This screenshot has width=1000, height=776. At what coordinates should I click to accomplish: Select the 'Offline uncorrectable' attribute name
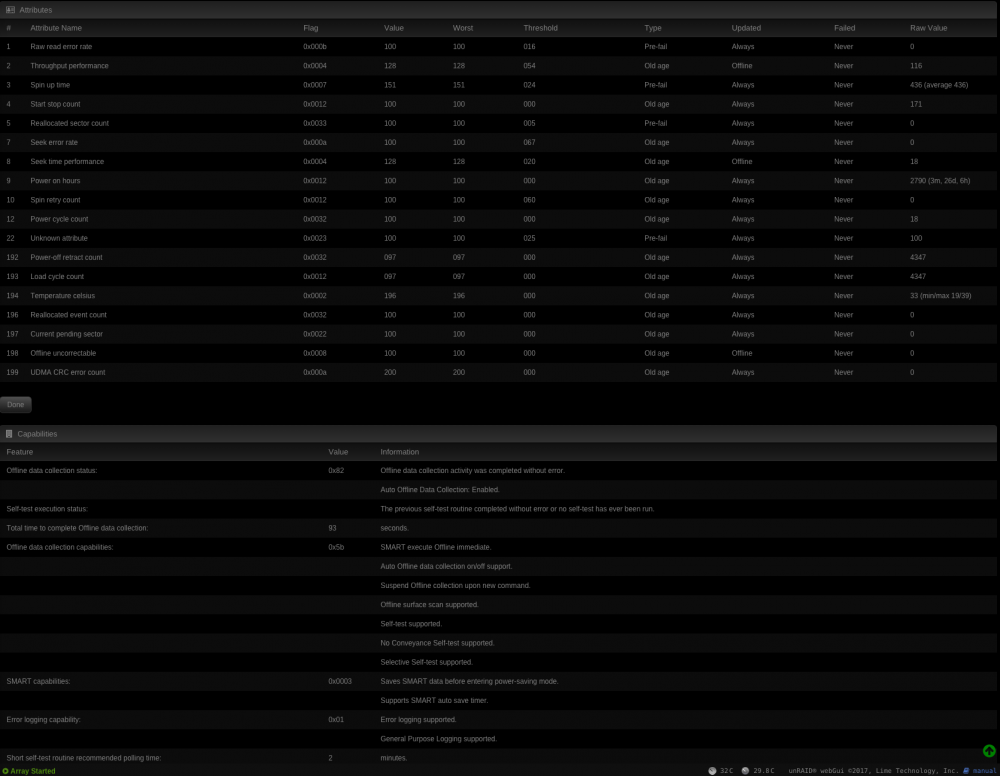[63, 353]
